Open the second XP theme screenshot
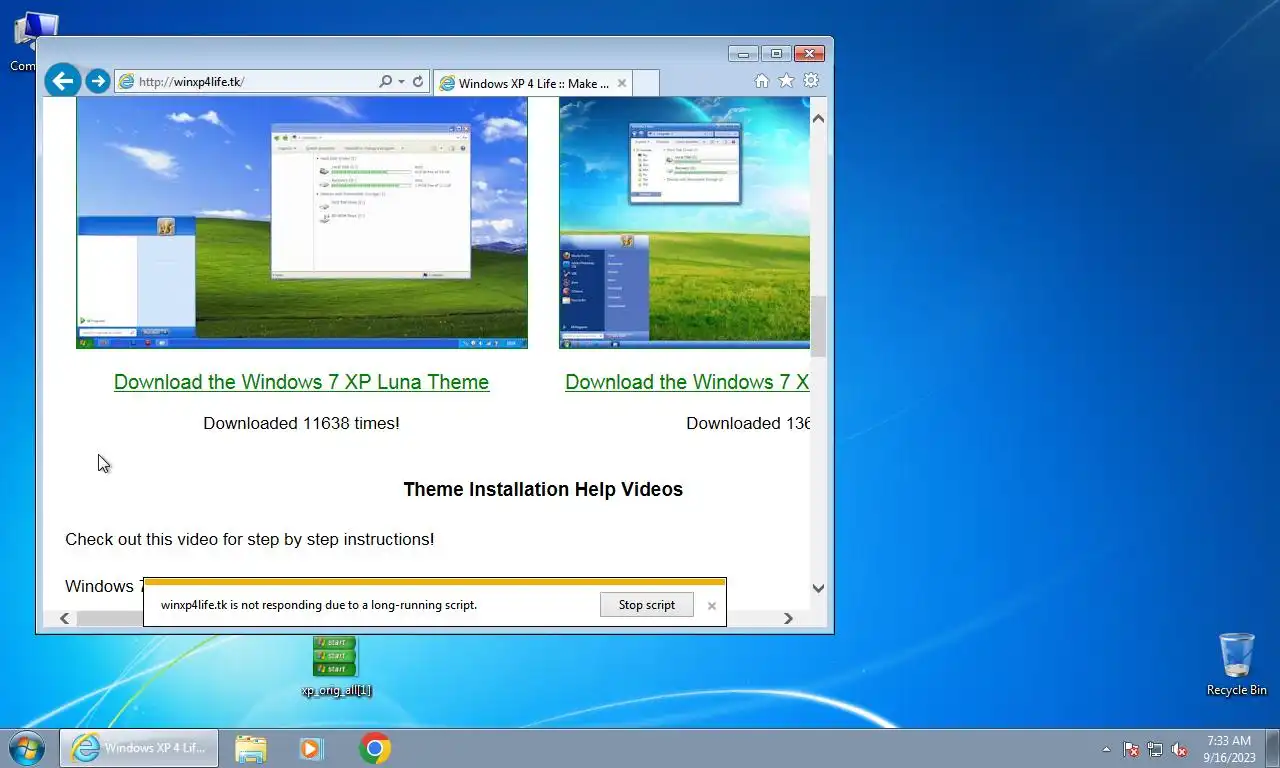 pyautogui.click(x=684, y=223)
